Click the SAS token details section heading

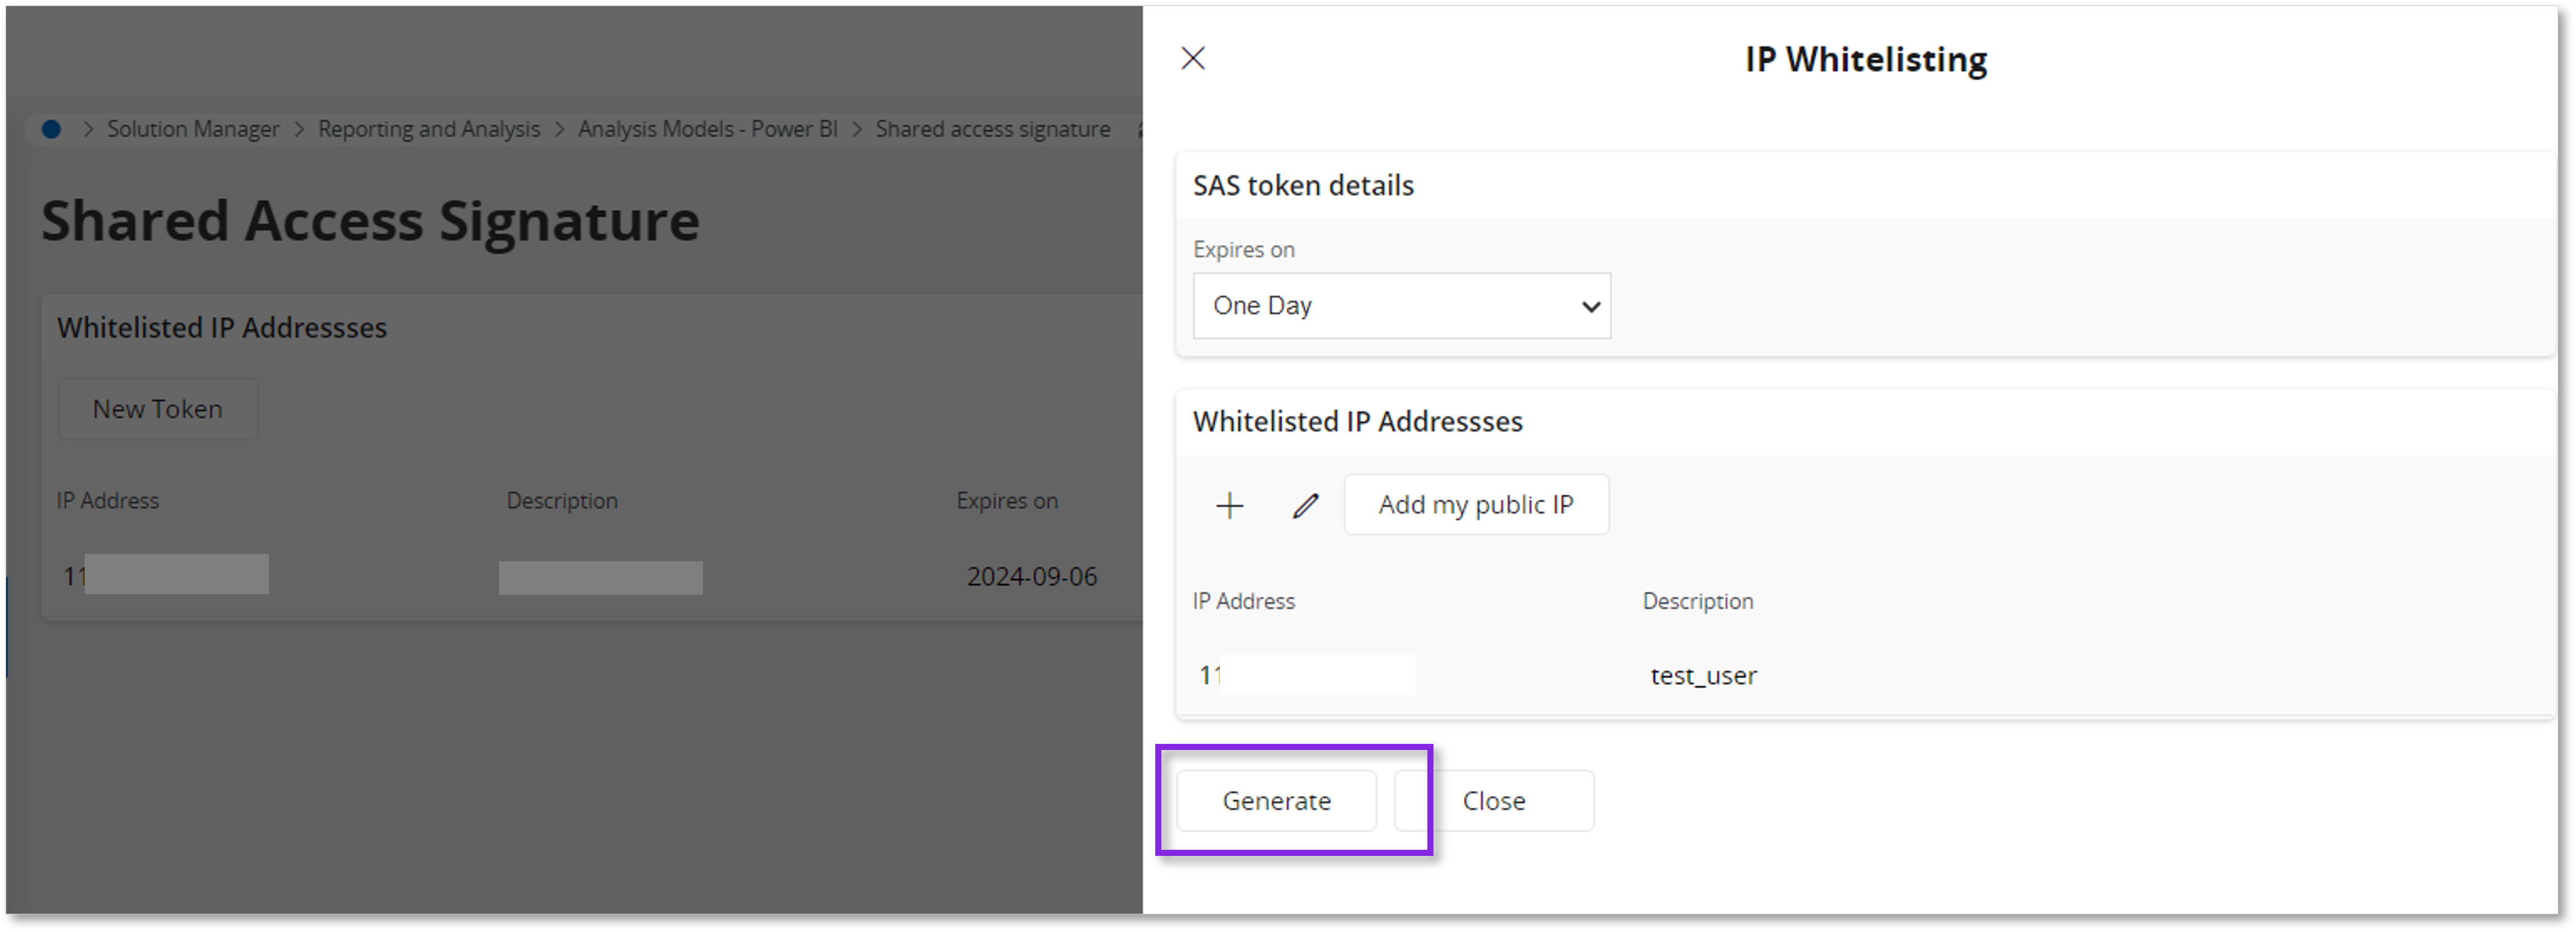[x=1303, y=185]
